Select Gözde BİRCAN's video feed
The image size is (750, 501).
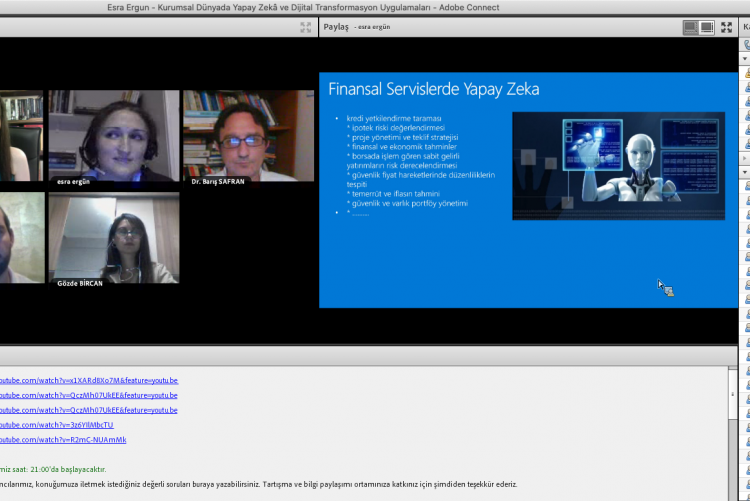(x=114, y=239)
